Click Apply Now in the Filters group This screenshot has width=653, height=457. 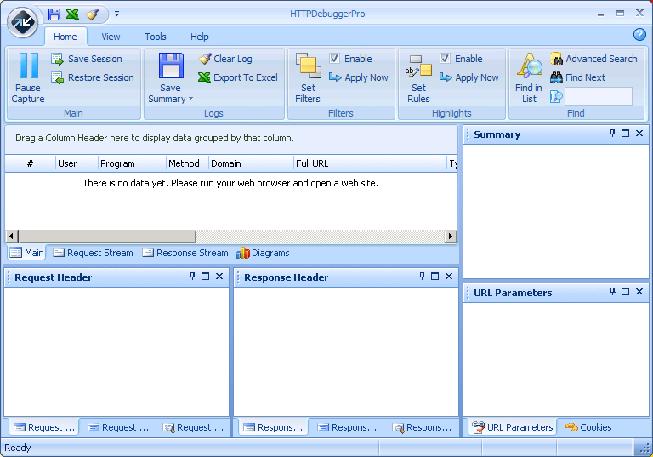tap(359, 77)
